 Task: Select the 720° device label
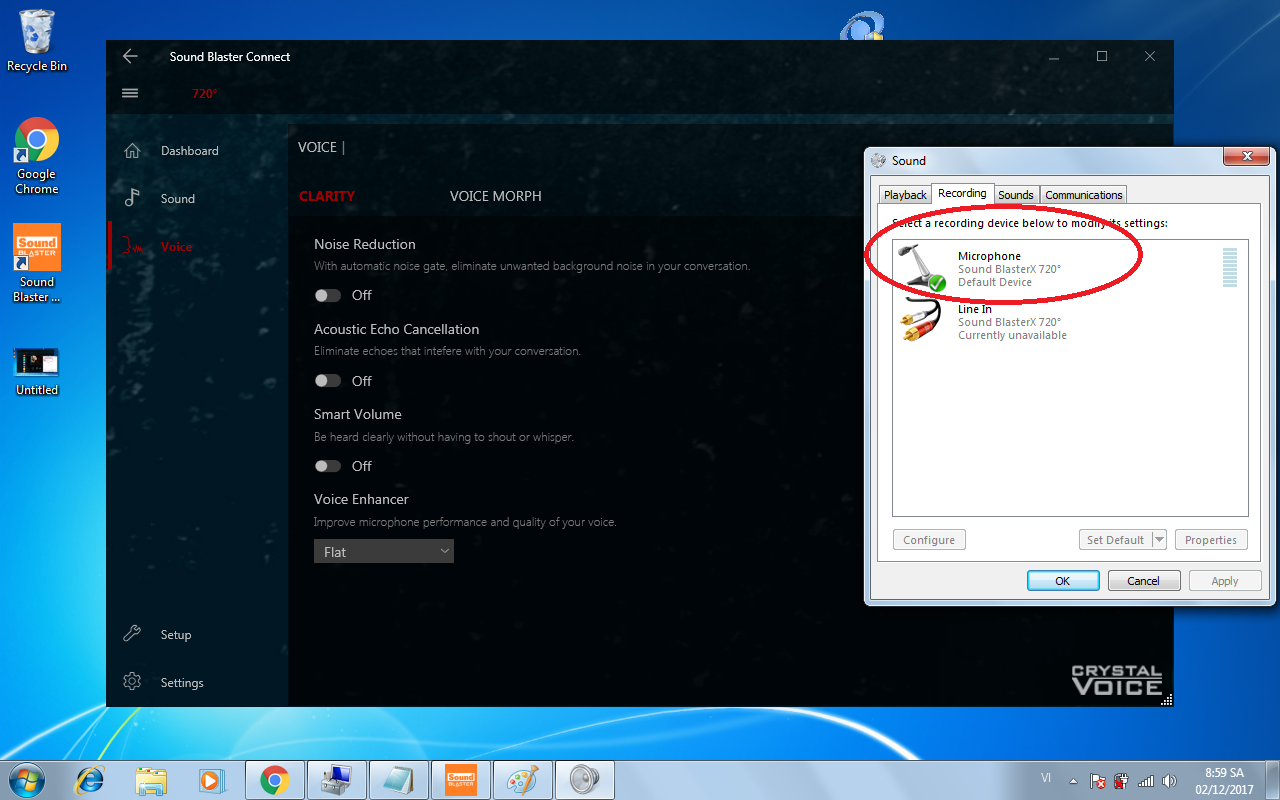coord(204,94)
